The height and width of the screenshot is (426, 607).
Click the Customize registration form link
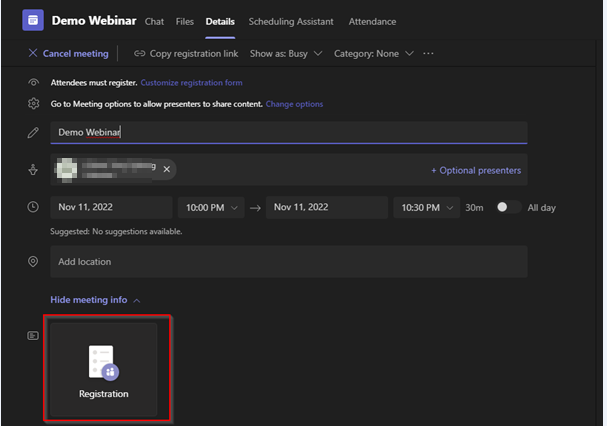tap(191, 83)
